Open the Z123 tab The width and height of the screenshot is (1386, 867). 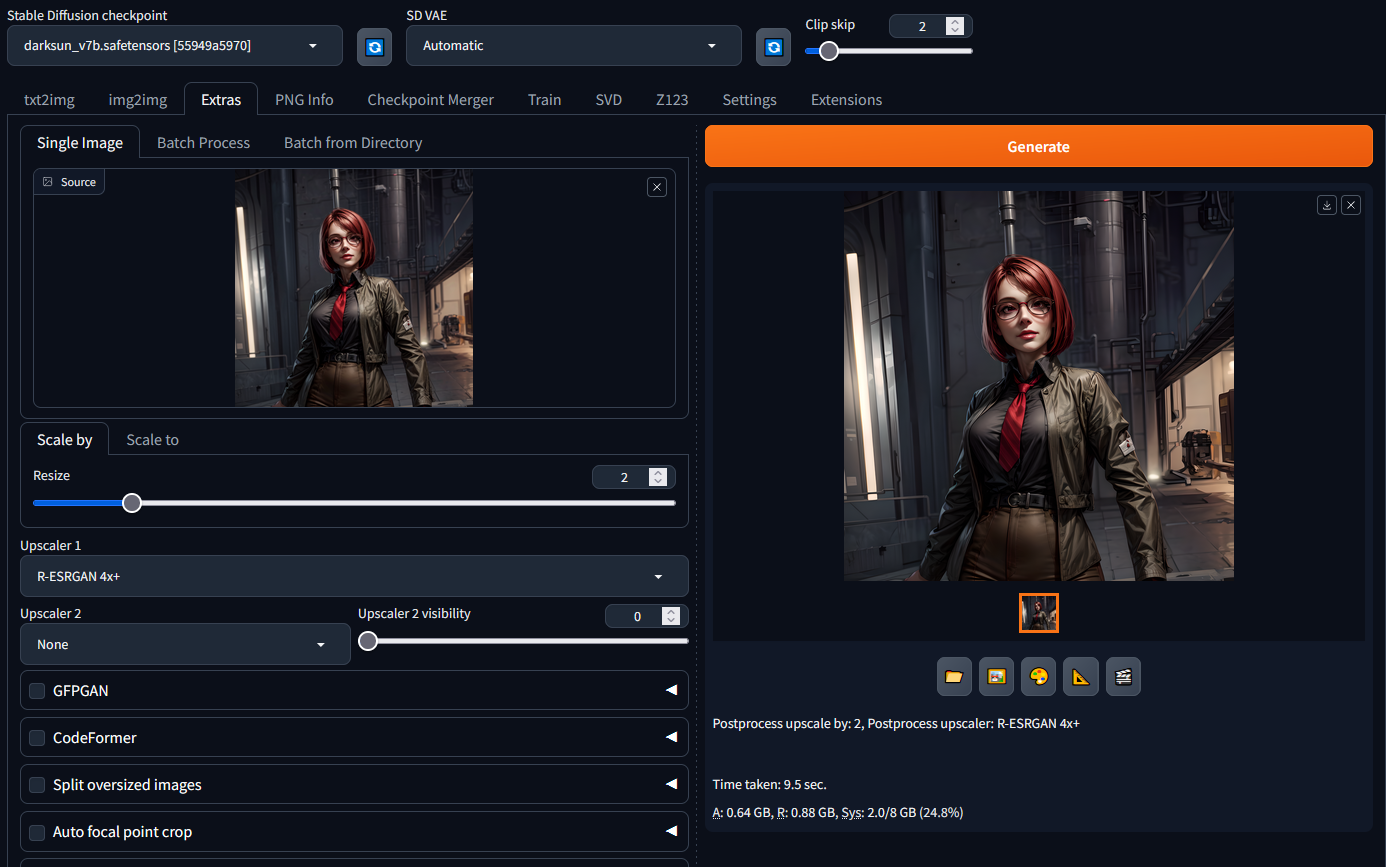click(x=672, y=100)
